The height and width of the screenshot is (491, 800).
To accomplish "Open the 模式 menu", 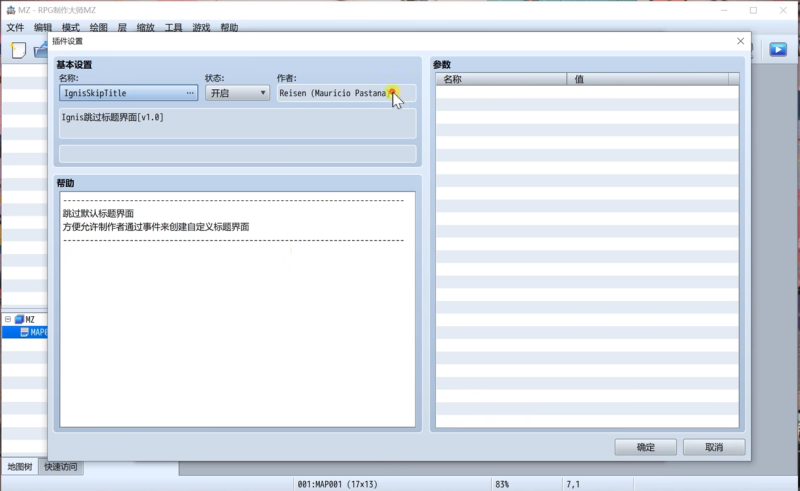I will [70, 28].
